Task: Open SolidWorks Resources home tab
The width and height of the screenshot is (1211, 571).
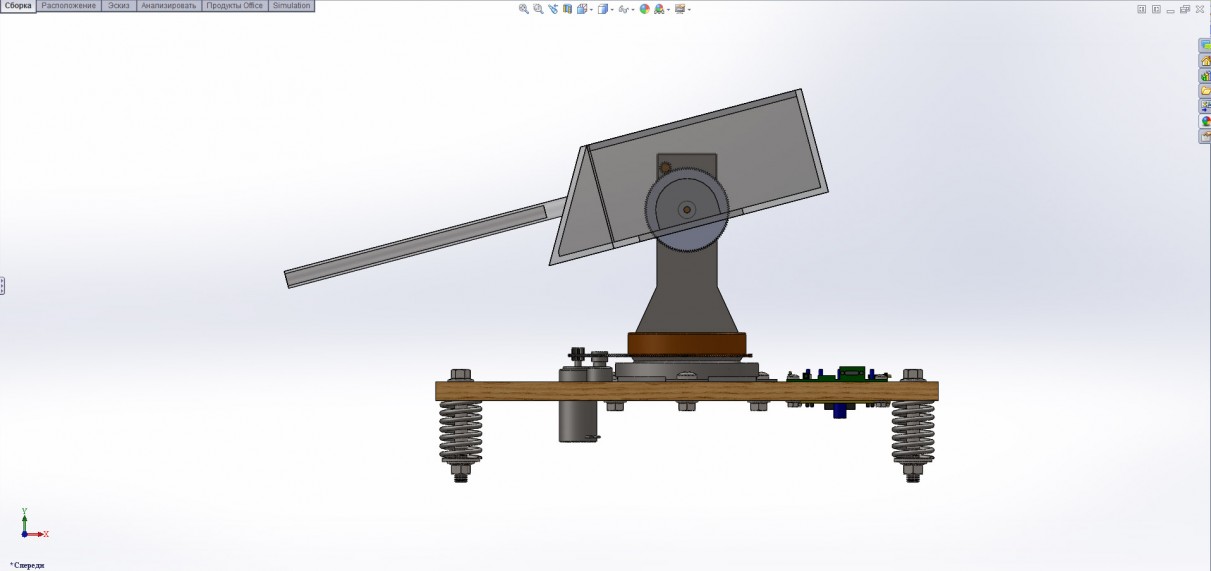Action: (x=1205, y=61)
